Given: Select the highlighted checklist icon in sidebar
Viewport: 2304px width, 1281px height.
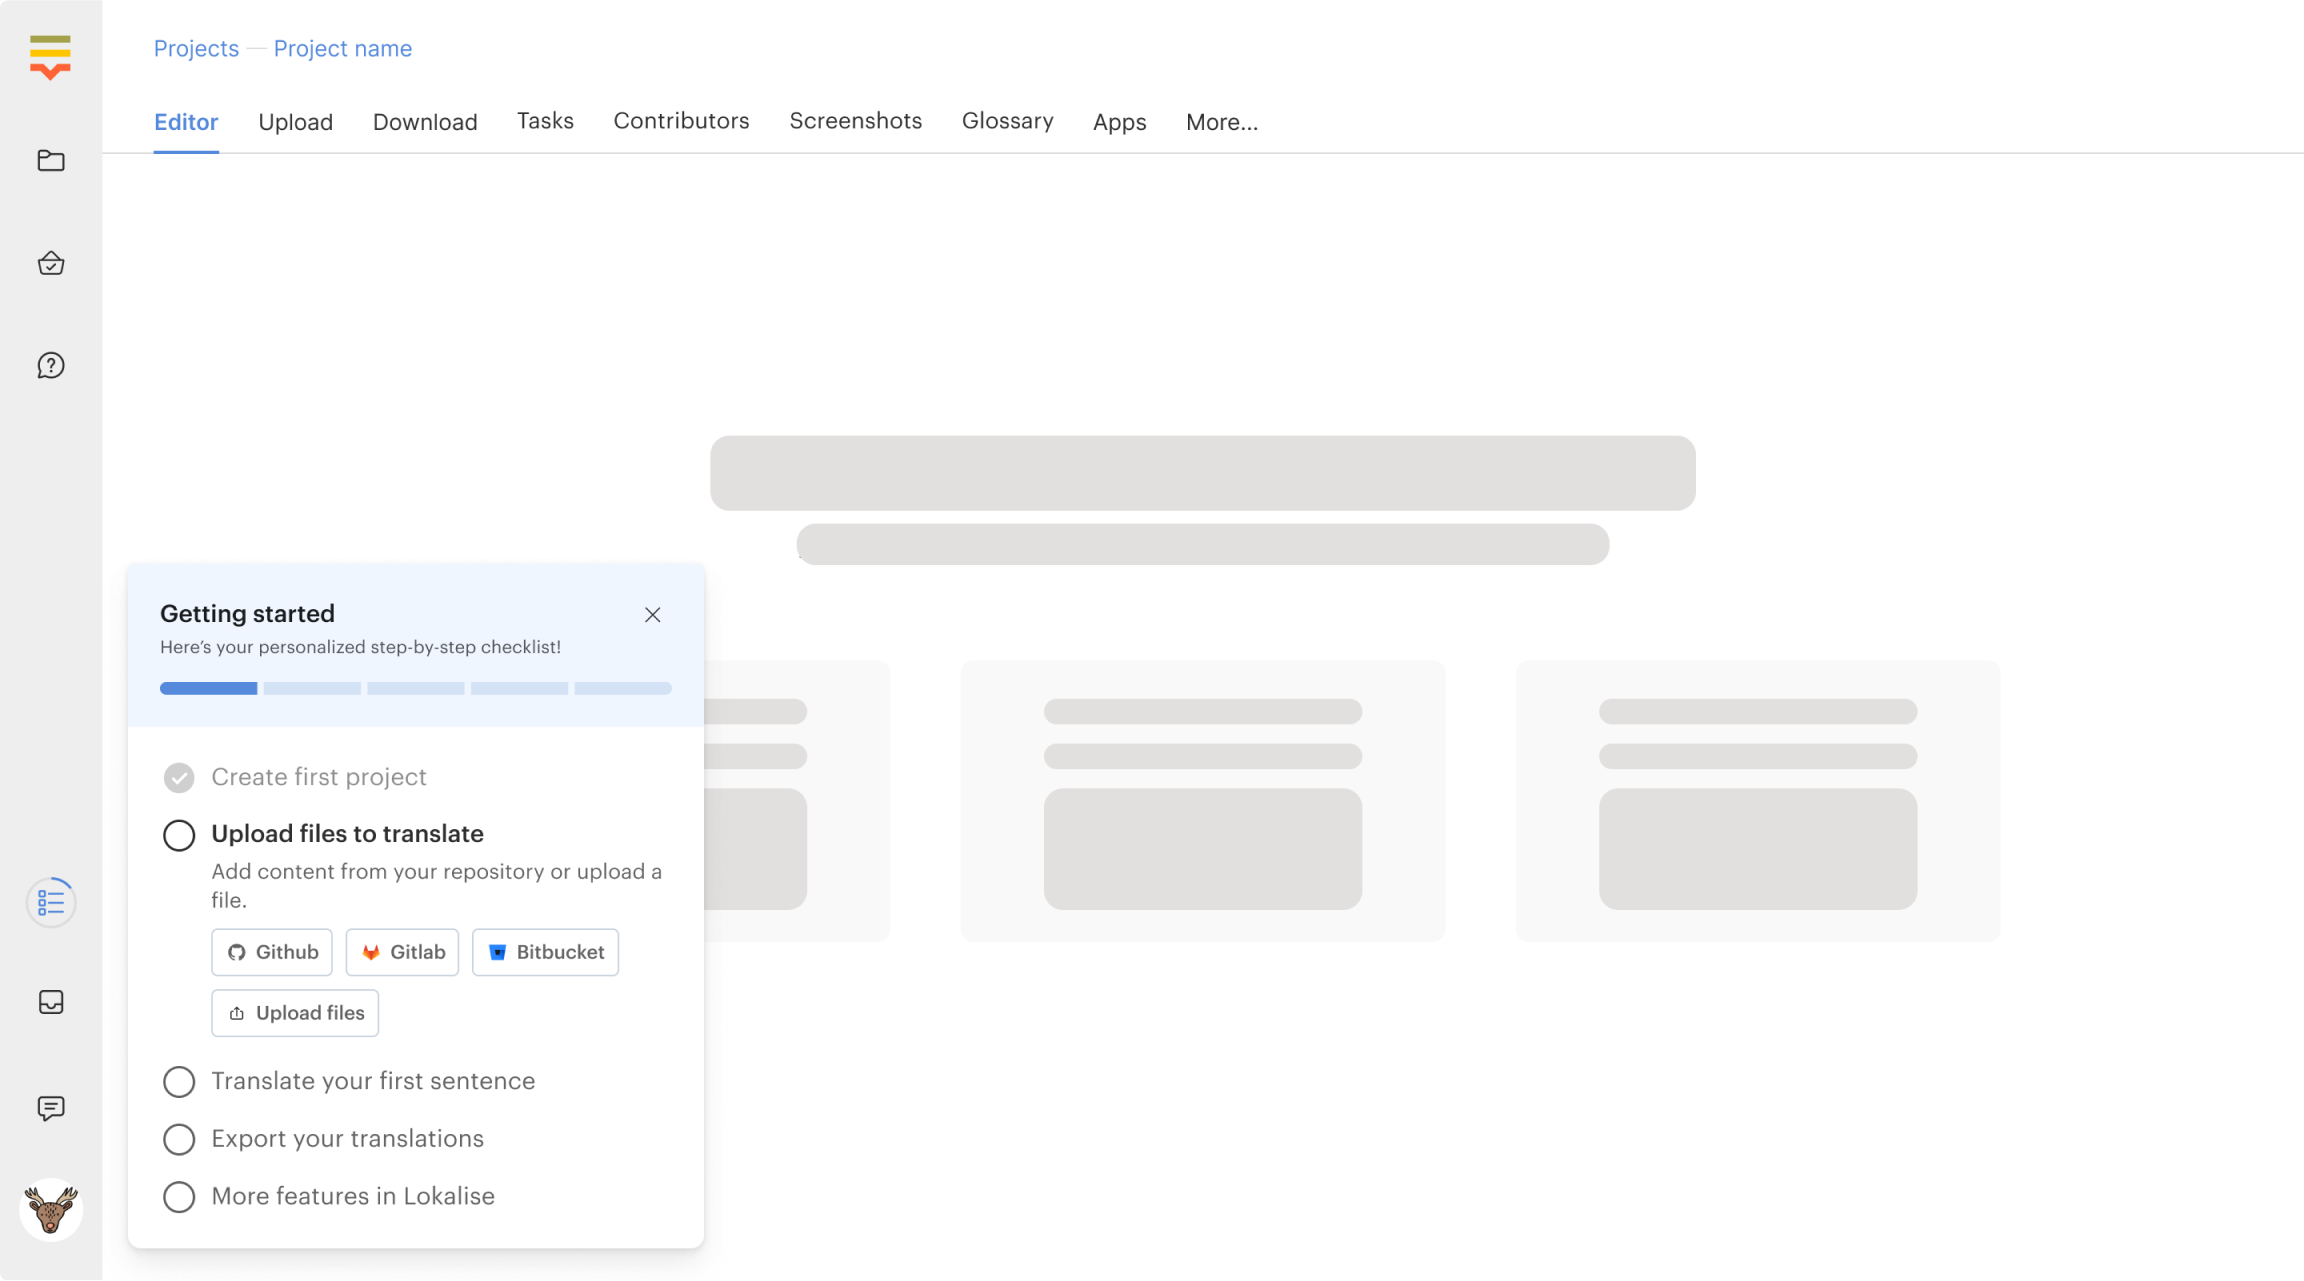Looking at the screenshot, I should (50, 901).
